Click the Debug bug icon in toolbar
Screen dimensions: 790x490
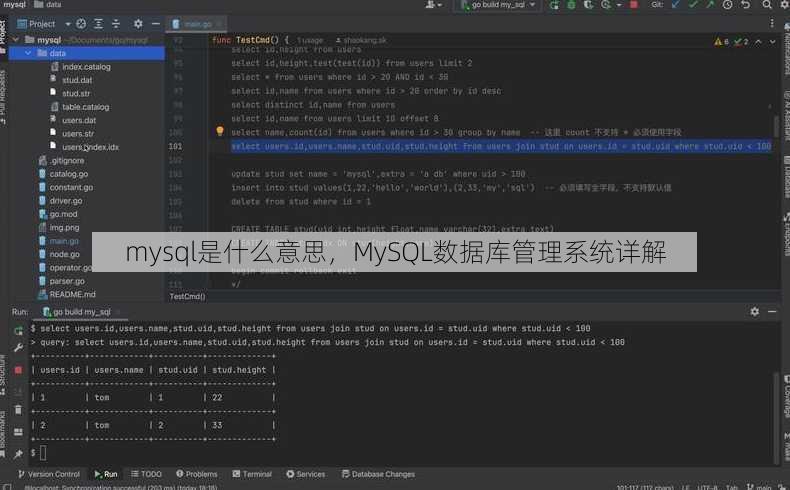pyautogui.click(x=571, y=5)
